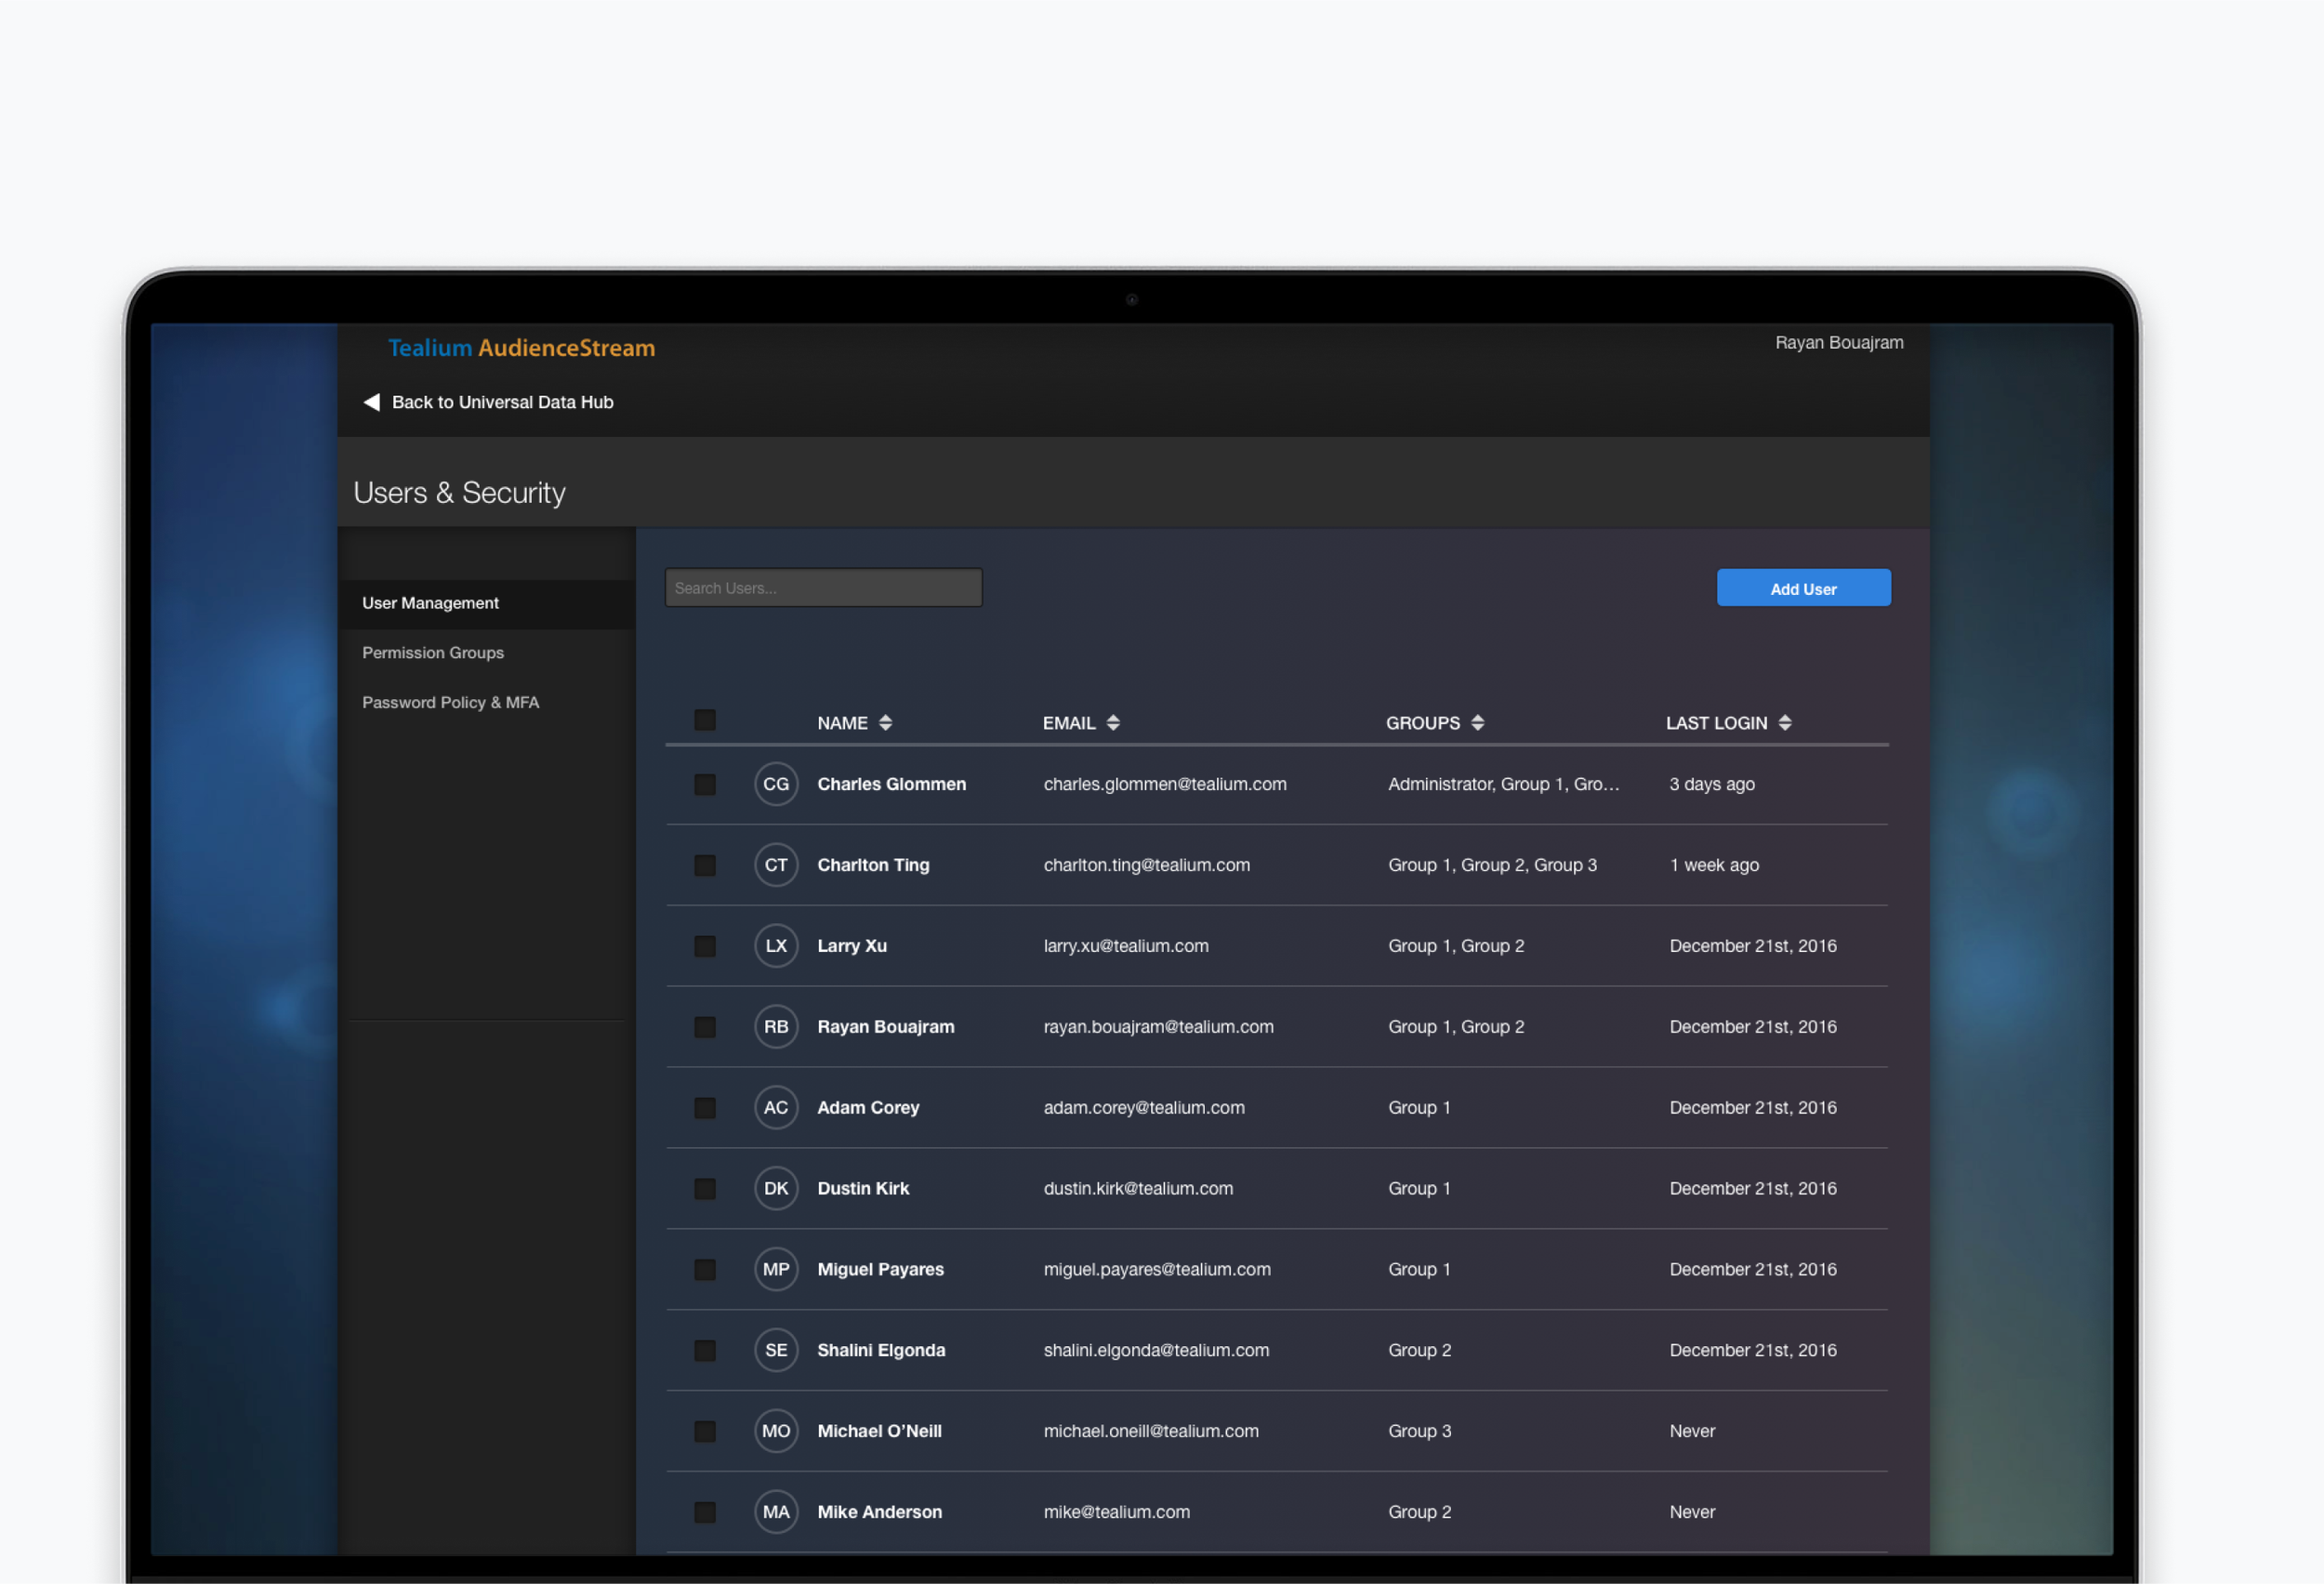Click the MO avatar for Michael O'Neill
The height and width of the screenshot is (1584, 2324).
[x=776, y=1431]
